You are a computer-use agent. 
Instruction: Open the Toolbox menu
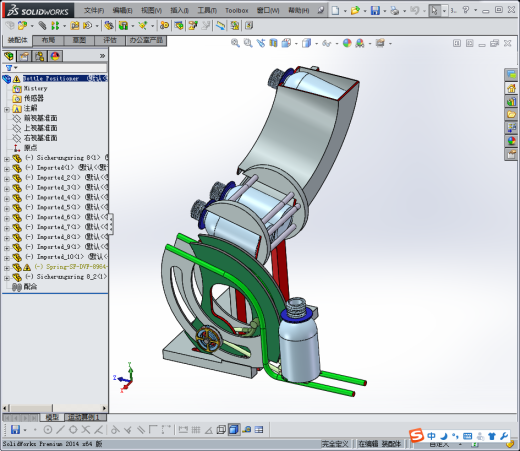point(237,11)
